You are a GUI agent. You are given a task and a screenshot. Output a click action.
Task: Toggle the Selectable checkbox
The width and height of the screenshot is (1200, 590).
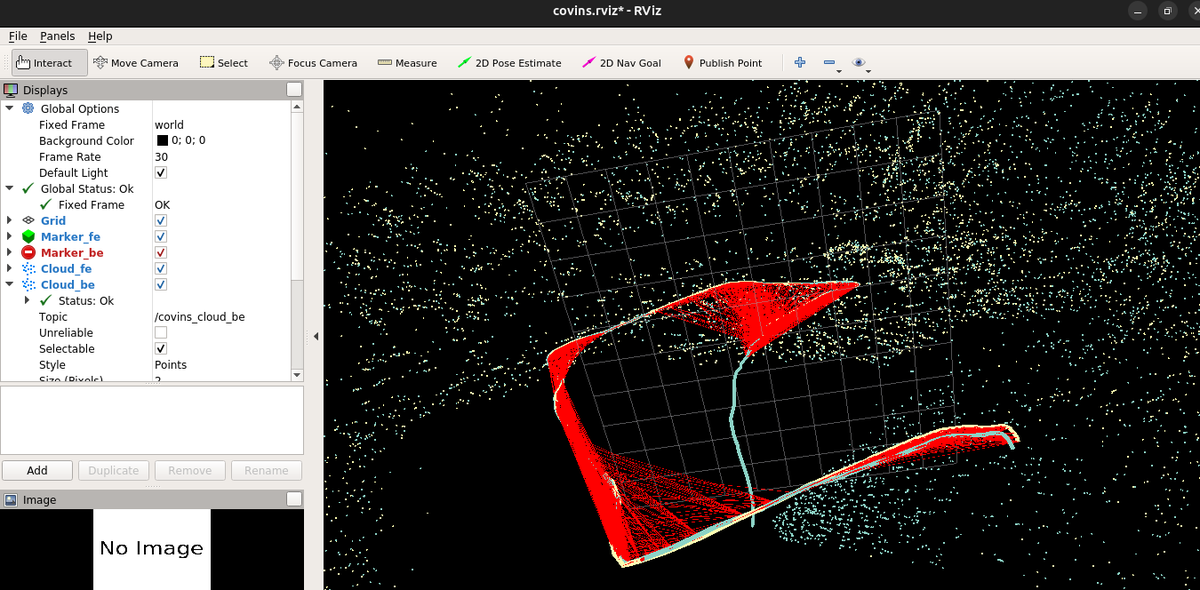coord(161,348)
